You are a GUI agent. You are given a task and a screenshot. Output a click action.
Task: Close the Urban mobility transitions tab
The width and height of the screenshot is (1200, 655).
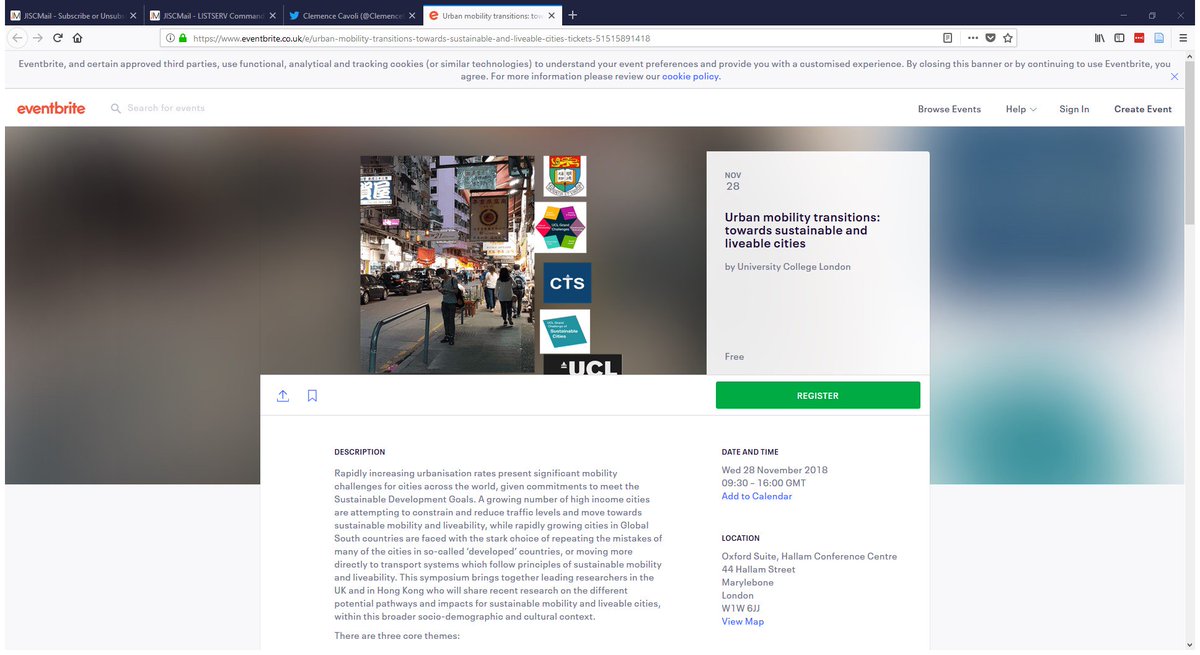(552, 15)
